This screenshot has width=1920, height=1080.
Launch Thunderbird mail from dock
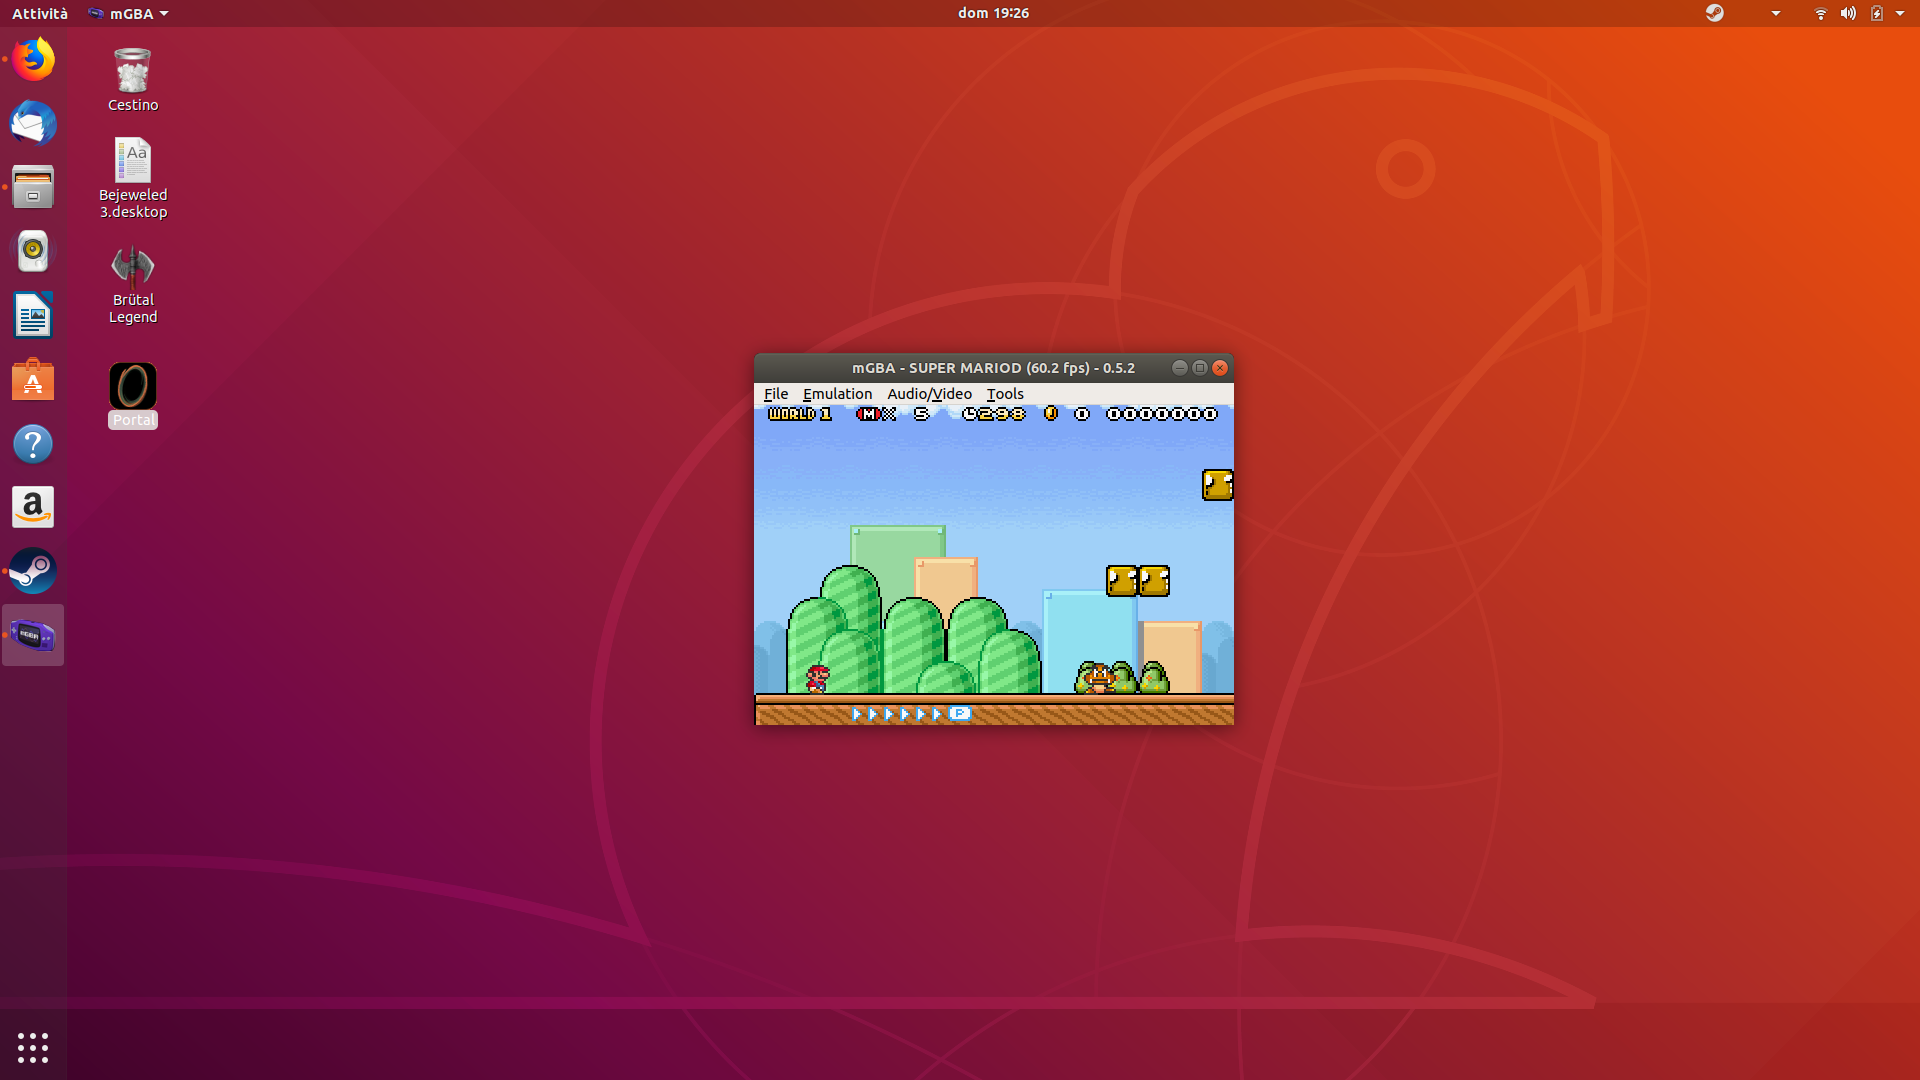tap(33, 124)
